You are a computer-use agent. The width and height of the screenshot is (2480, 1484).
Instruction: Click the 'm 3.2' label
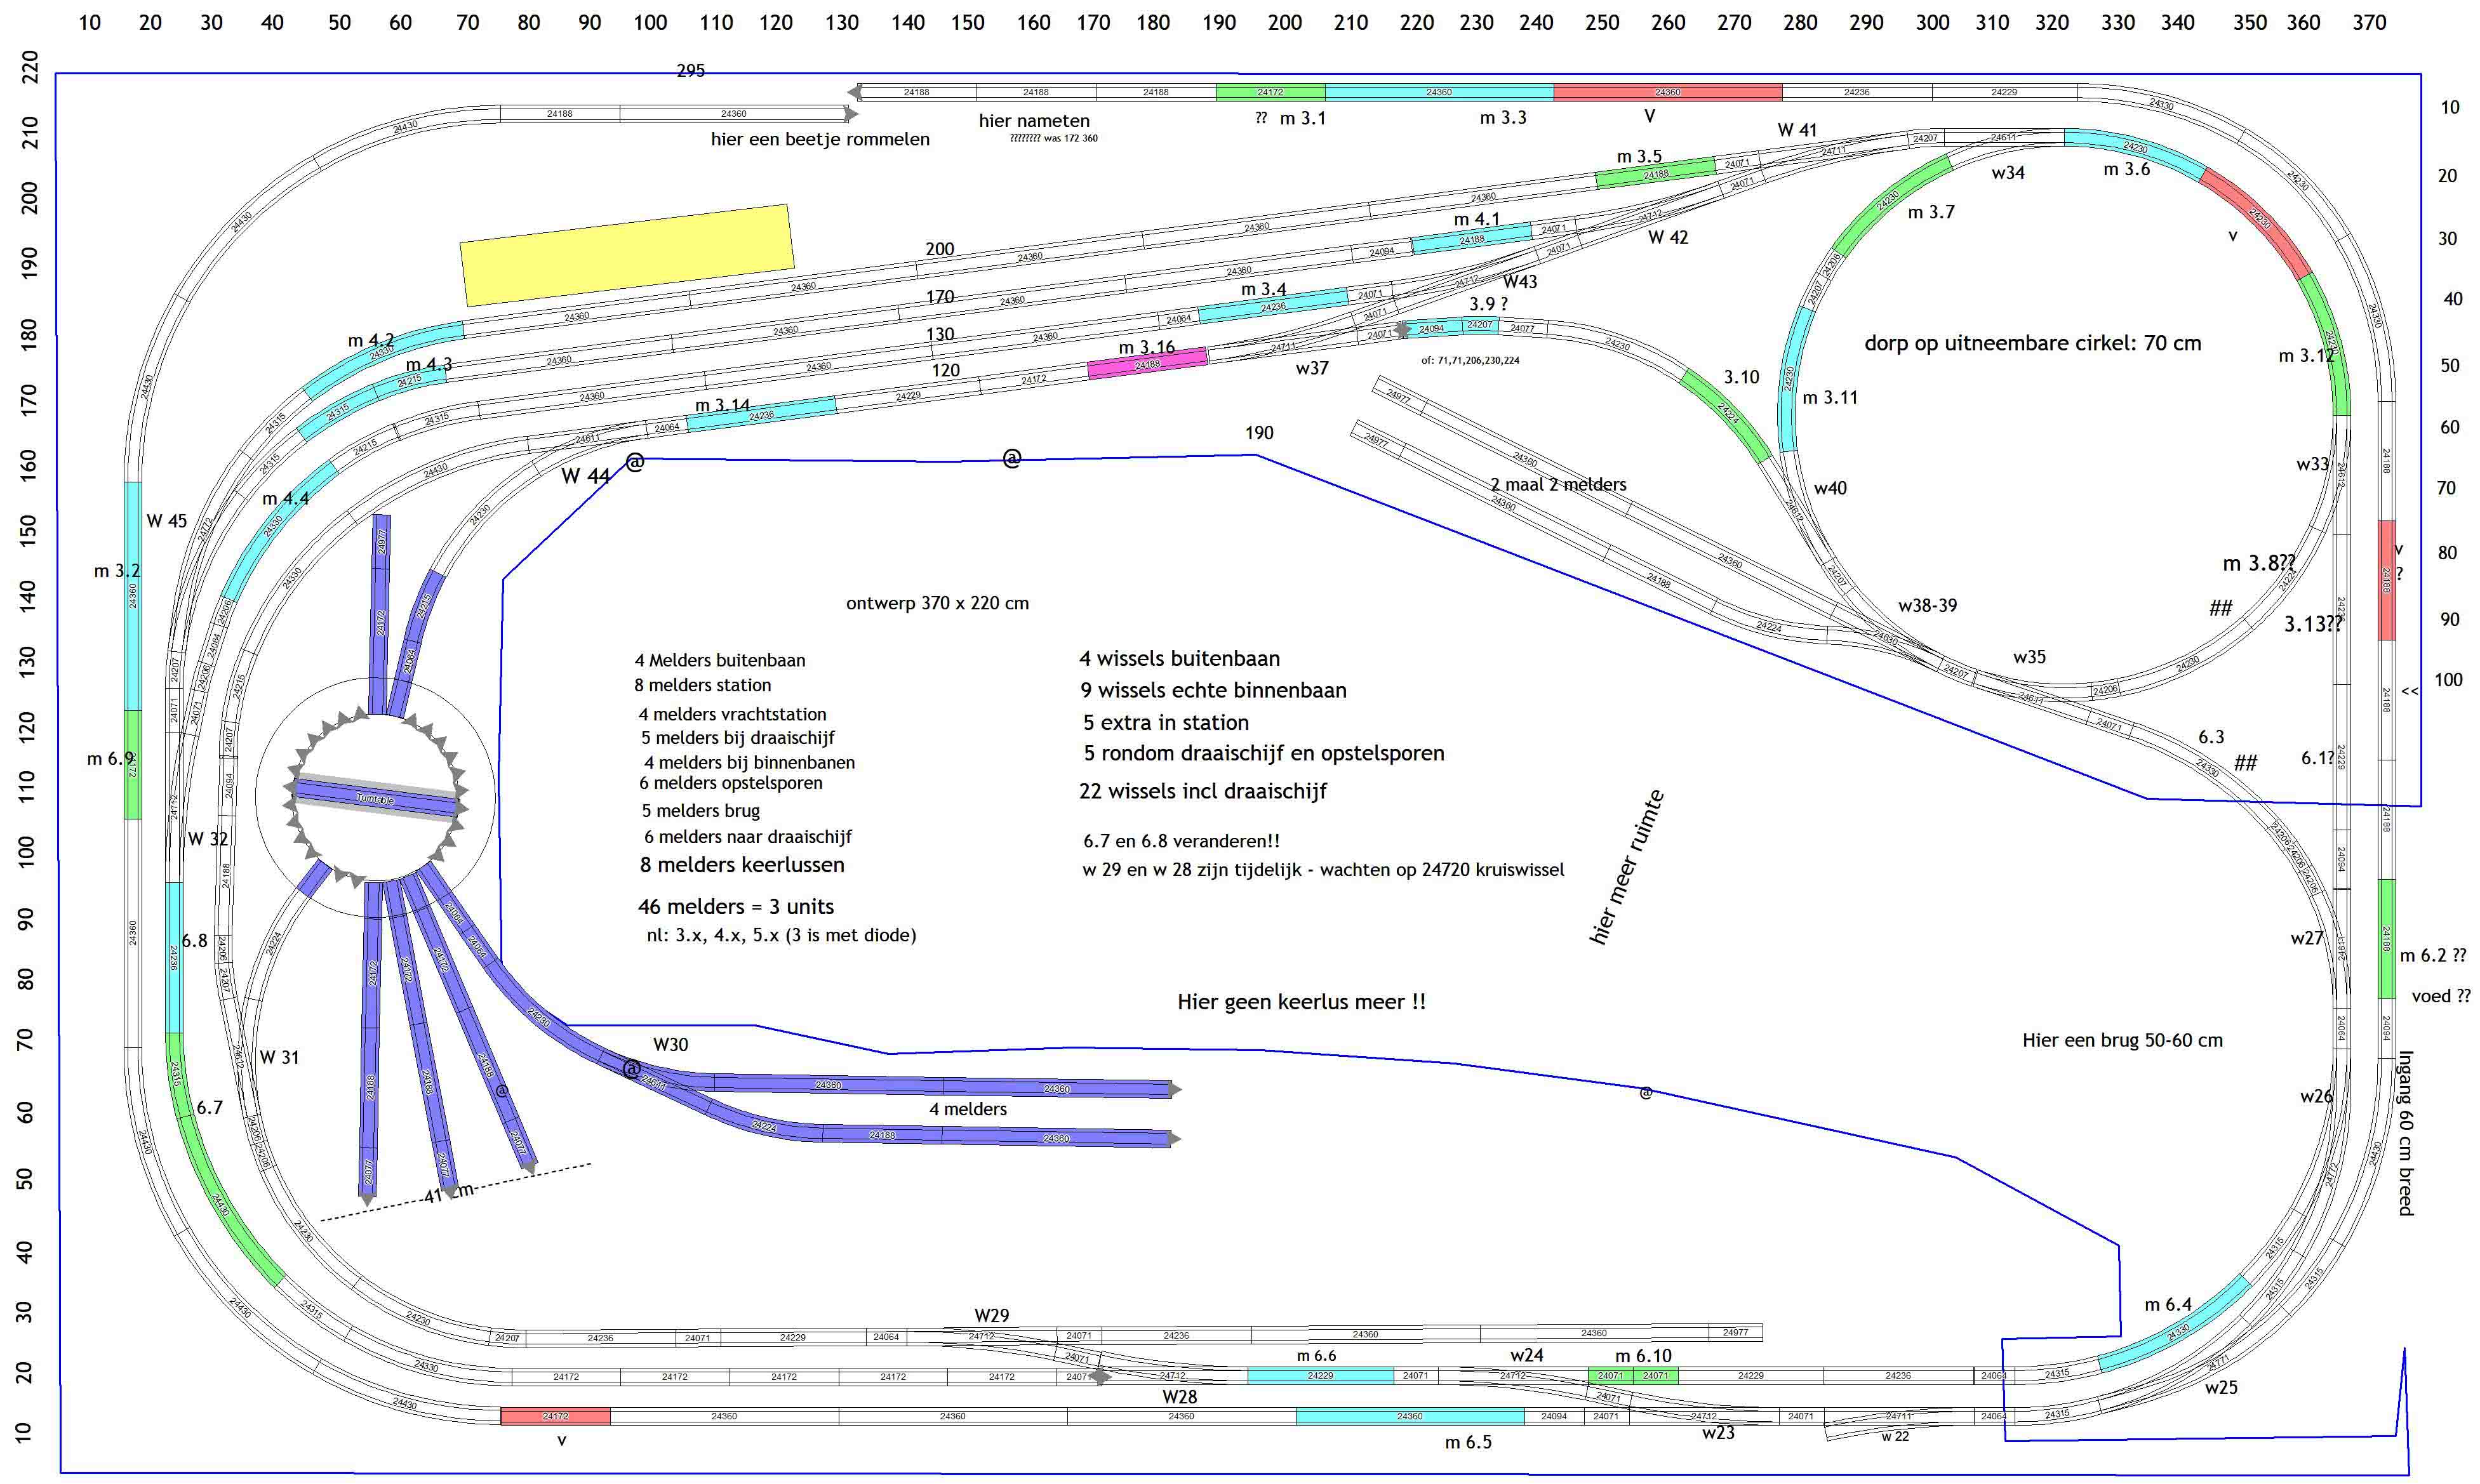click(x=117, y=571)
